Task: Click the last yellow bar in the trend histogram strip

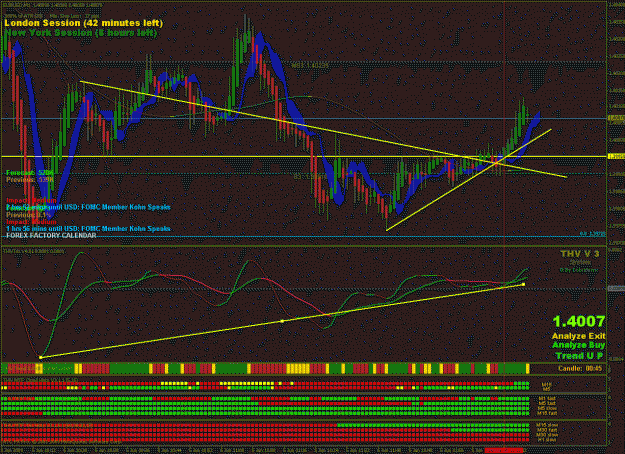Action: click(528, 368)
